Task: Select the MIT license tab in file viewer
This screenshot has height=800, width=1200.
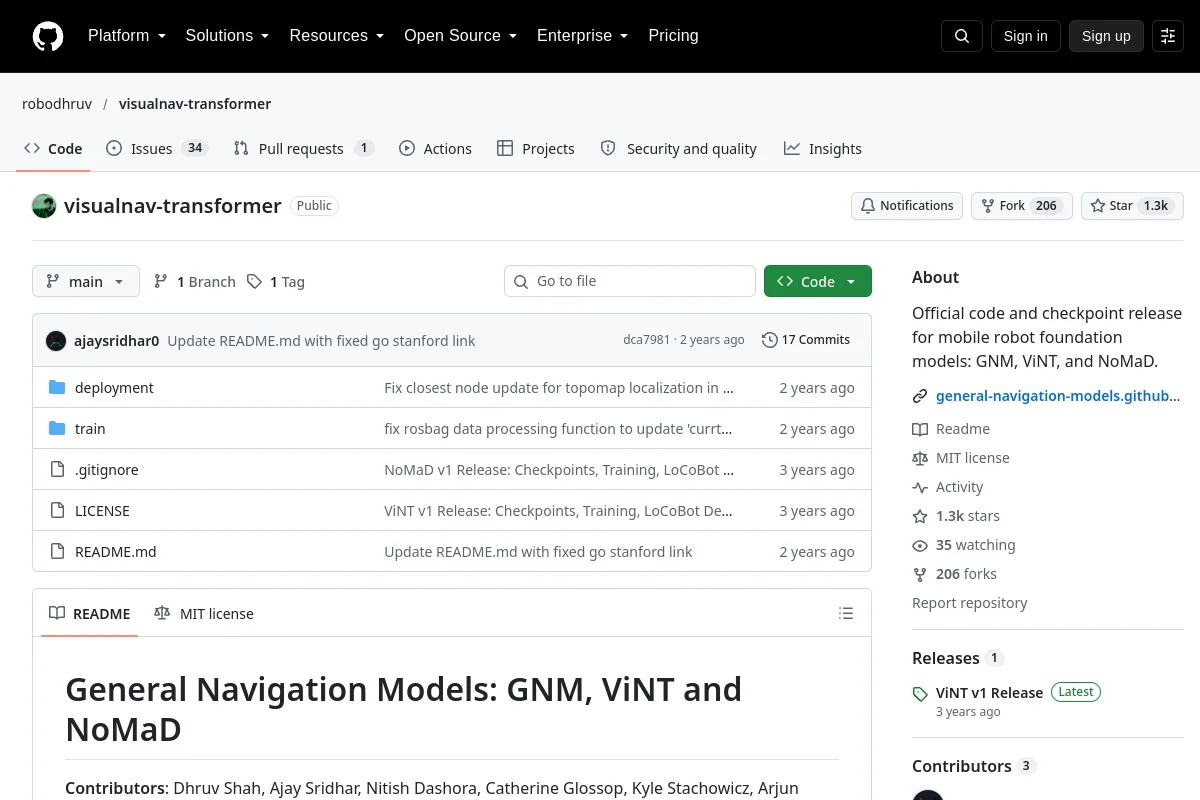Action: [204, 614]
